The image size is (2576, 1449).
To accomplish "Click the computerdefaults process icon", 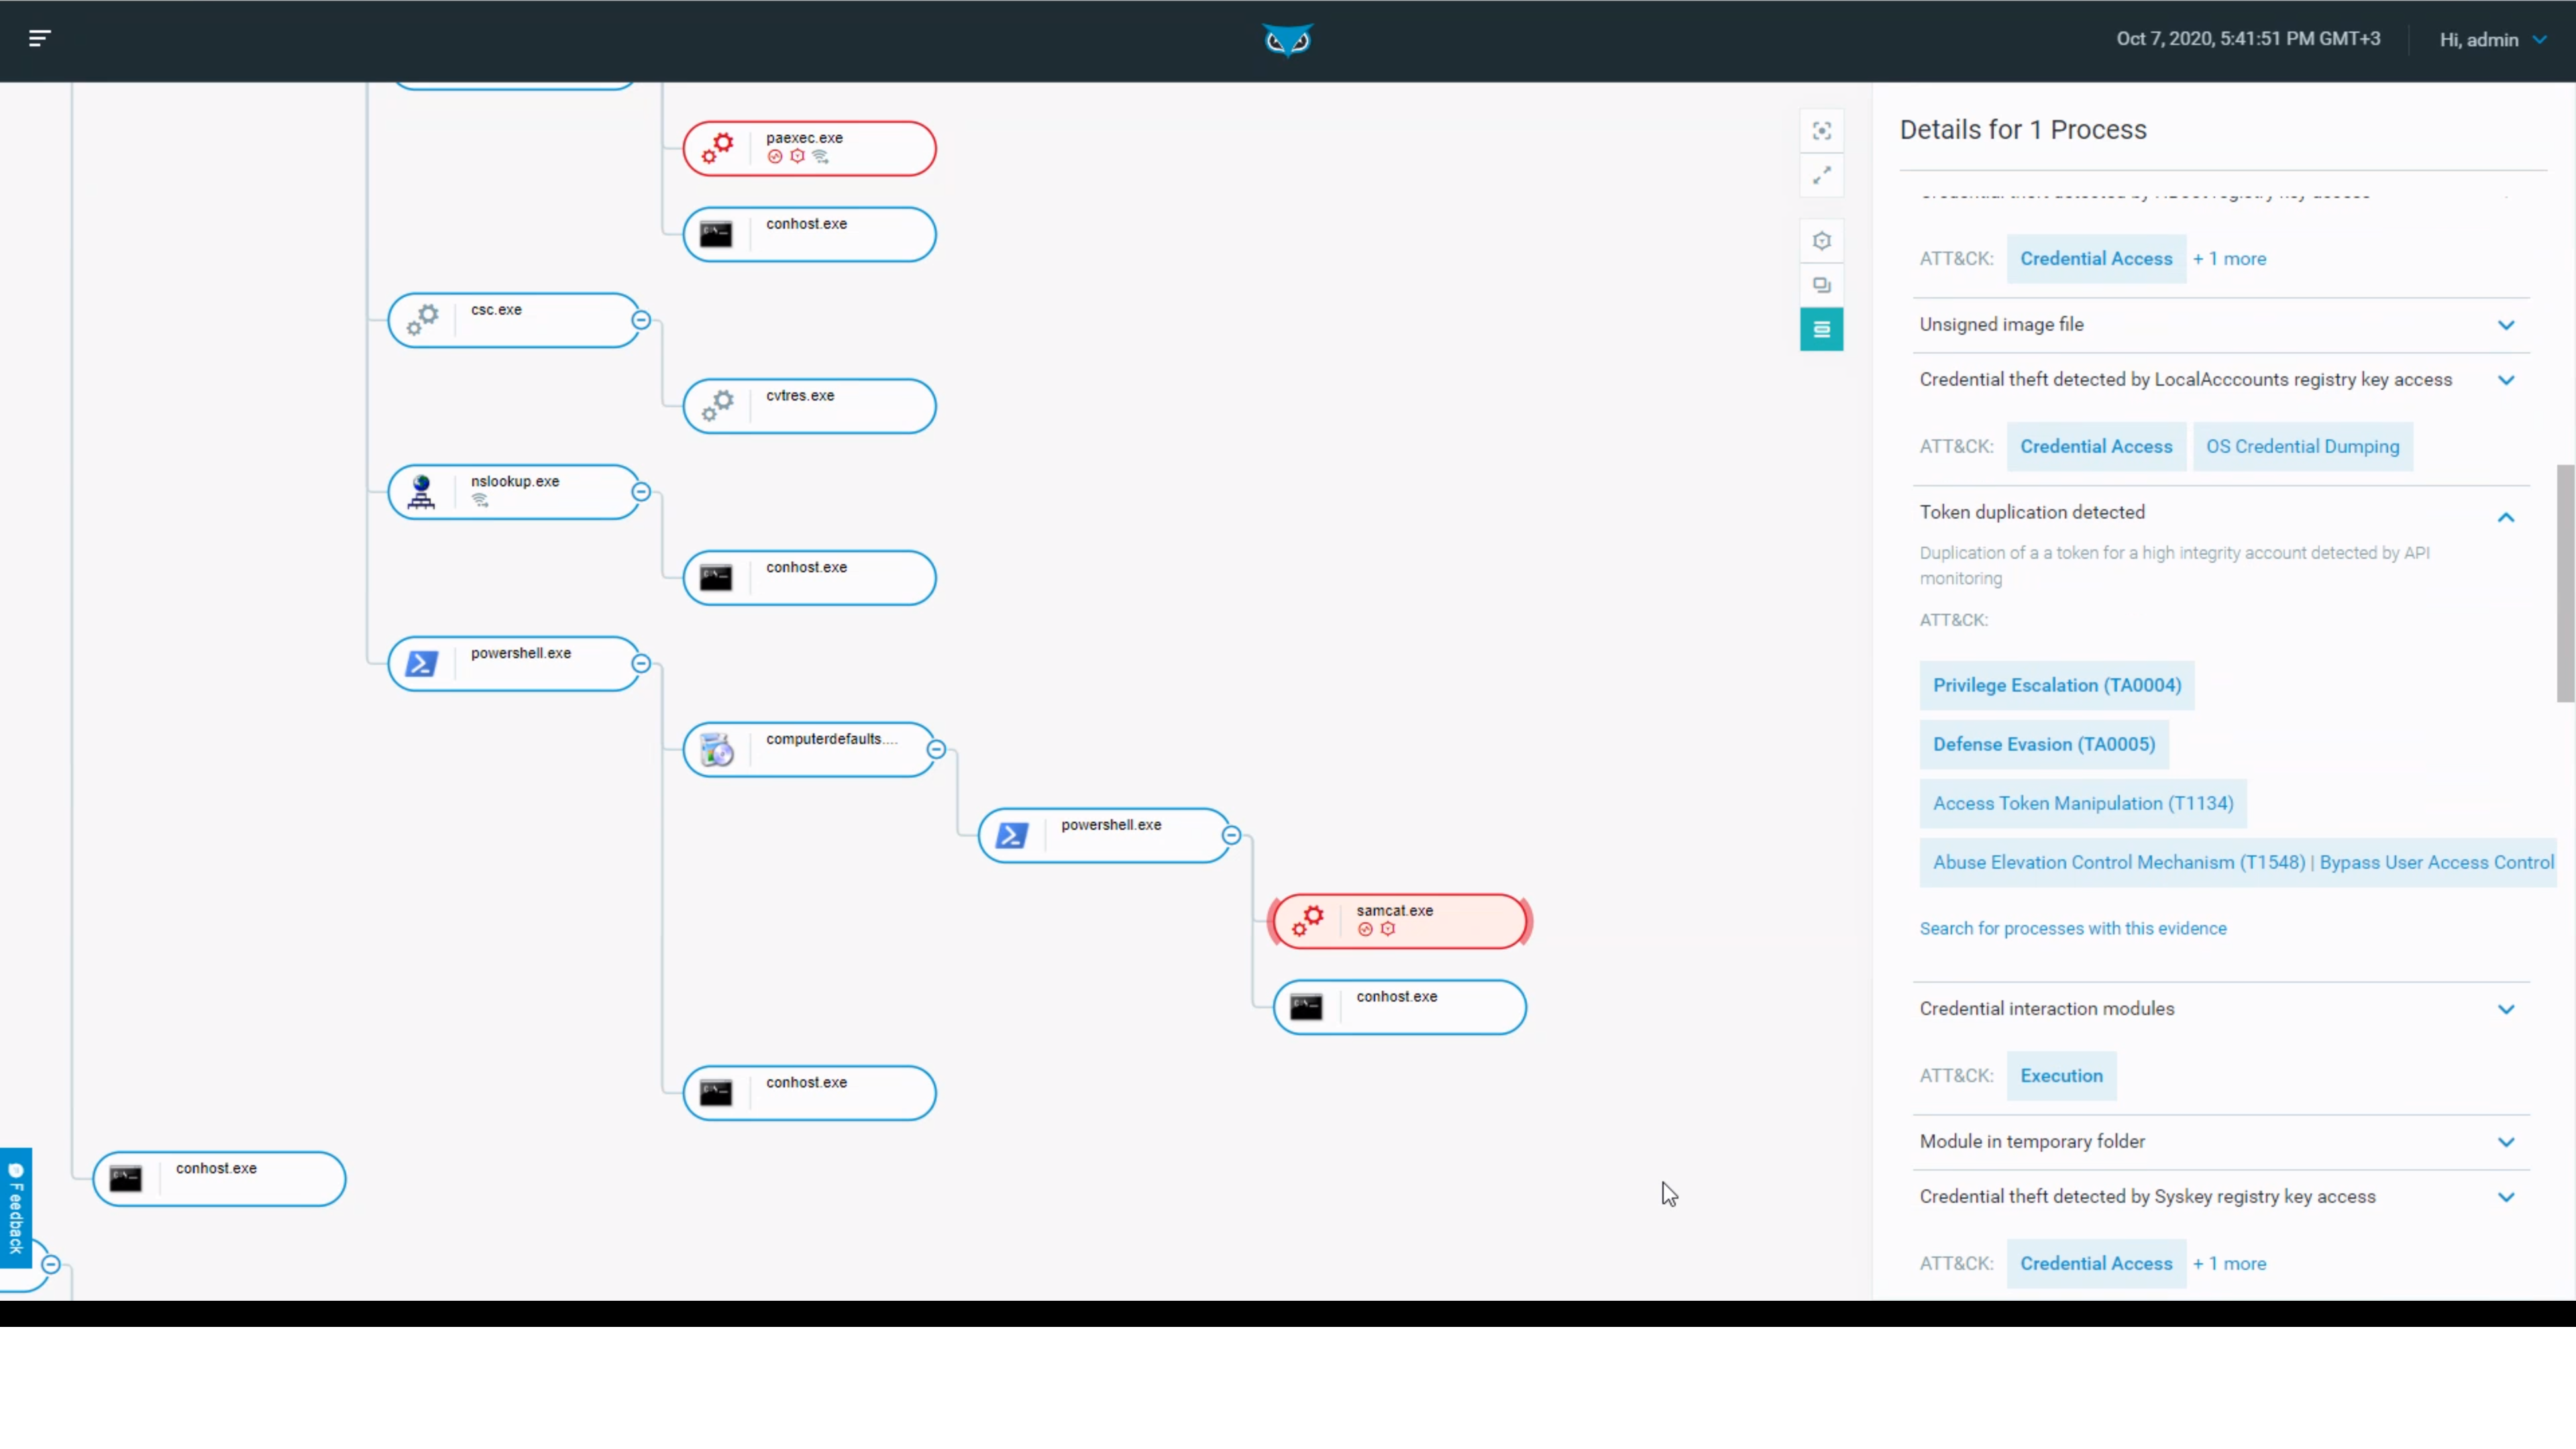I will coord(717,749).
